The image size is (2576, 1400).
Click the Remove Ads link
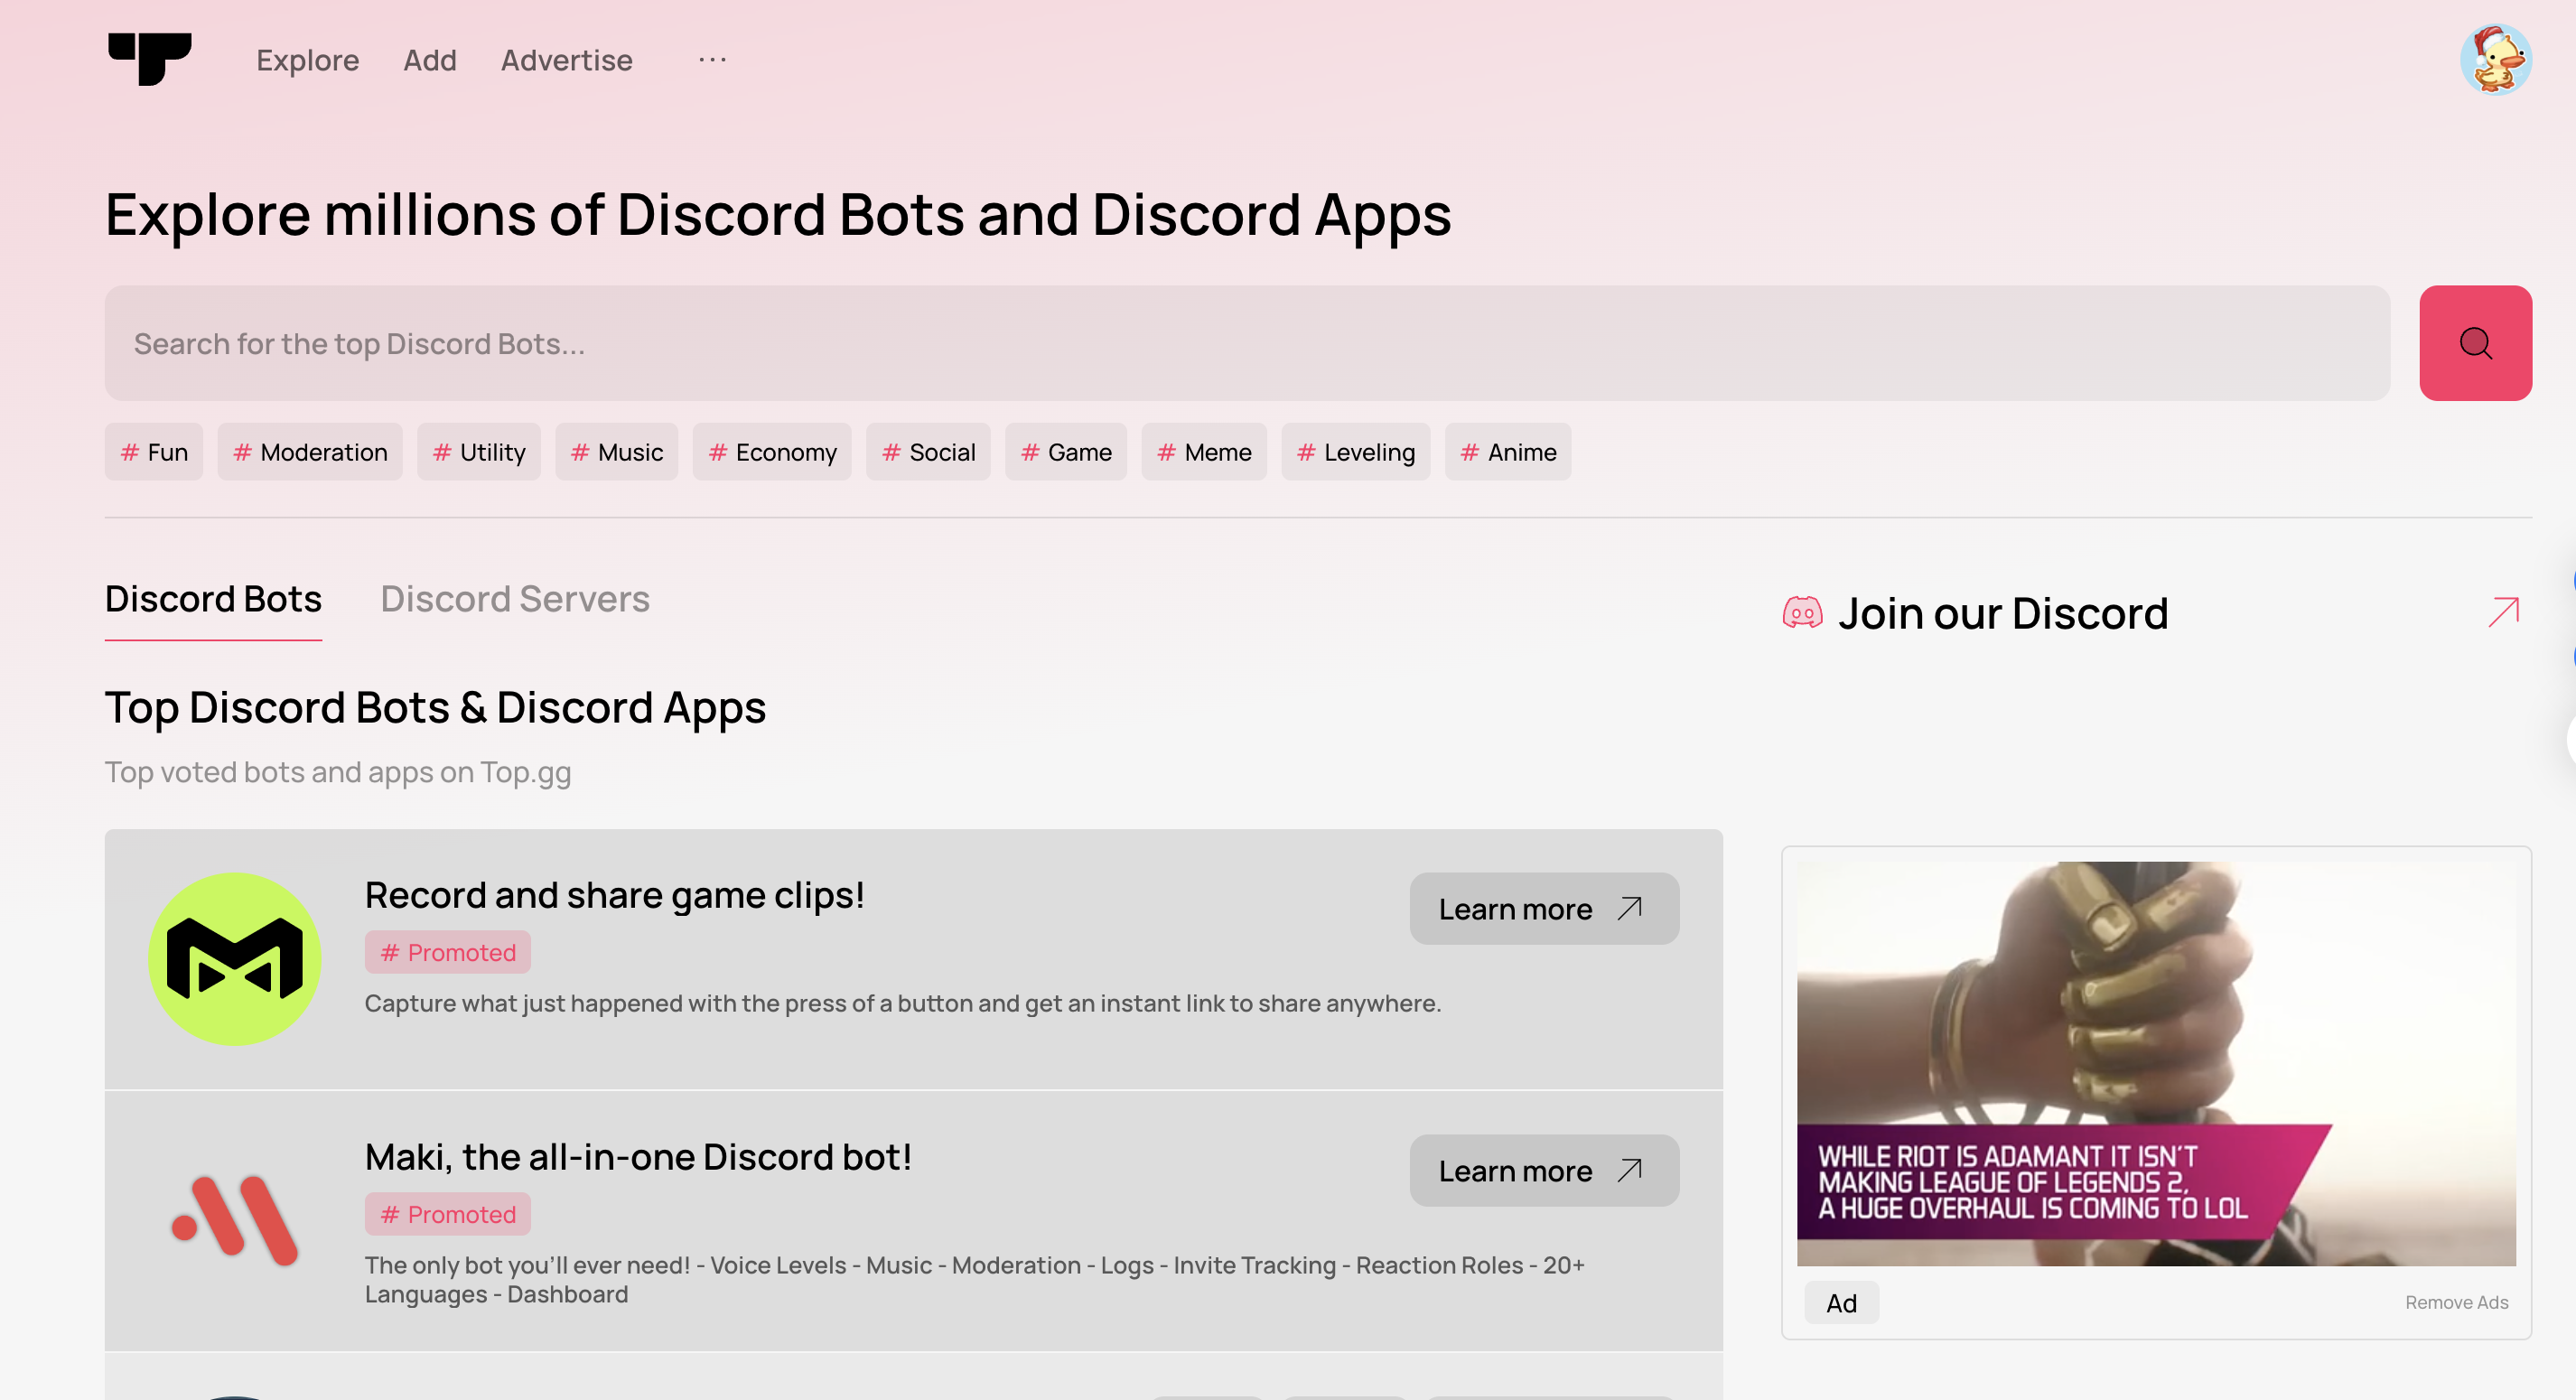click(x=2456, y=1302)
